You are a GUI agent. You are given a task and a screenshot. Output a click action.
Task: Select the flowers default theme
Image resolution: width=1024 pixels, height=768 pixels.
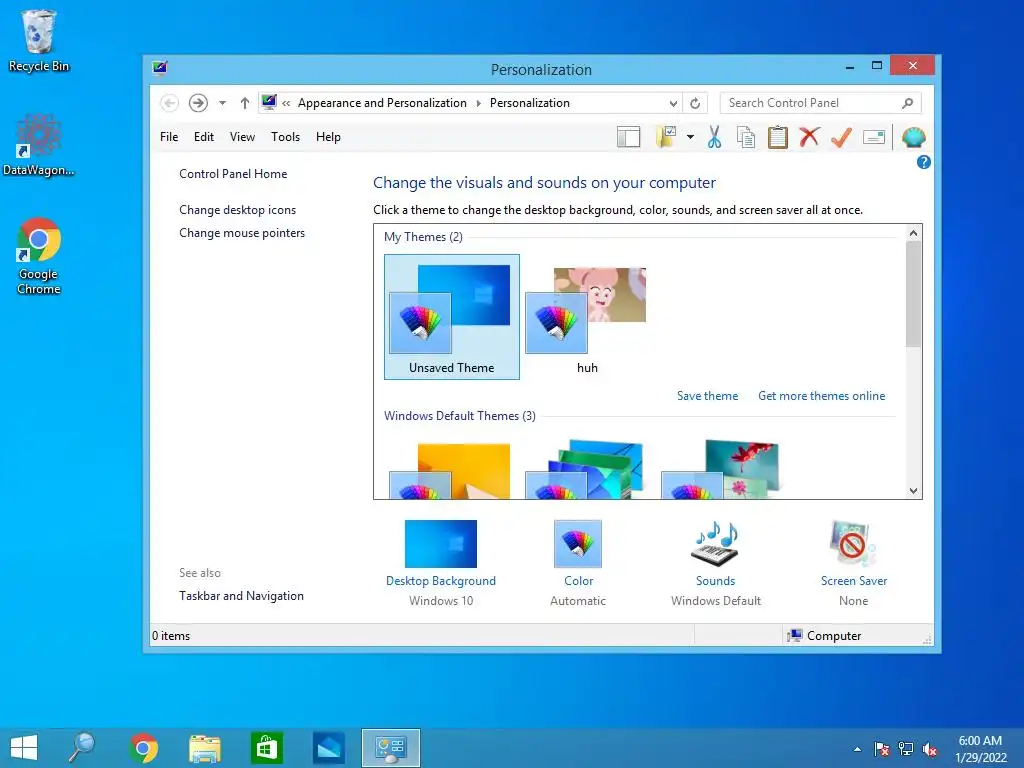722,470
